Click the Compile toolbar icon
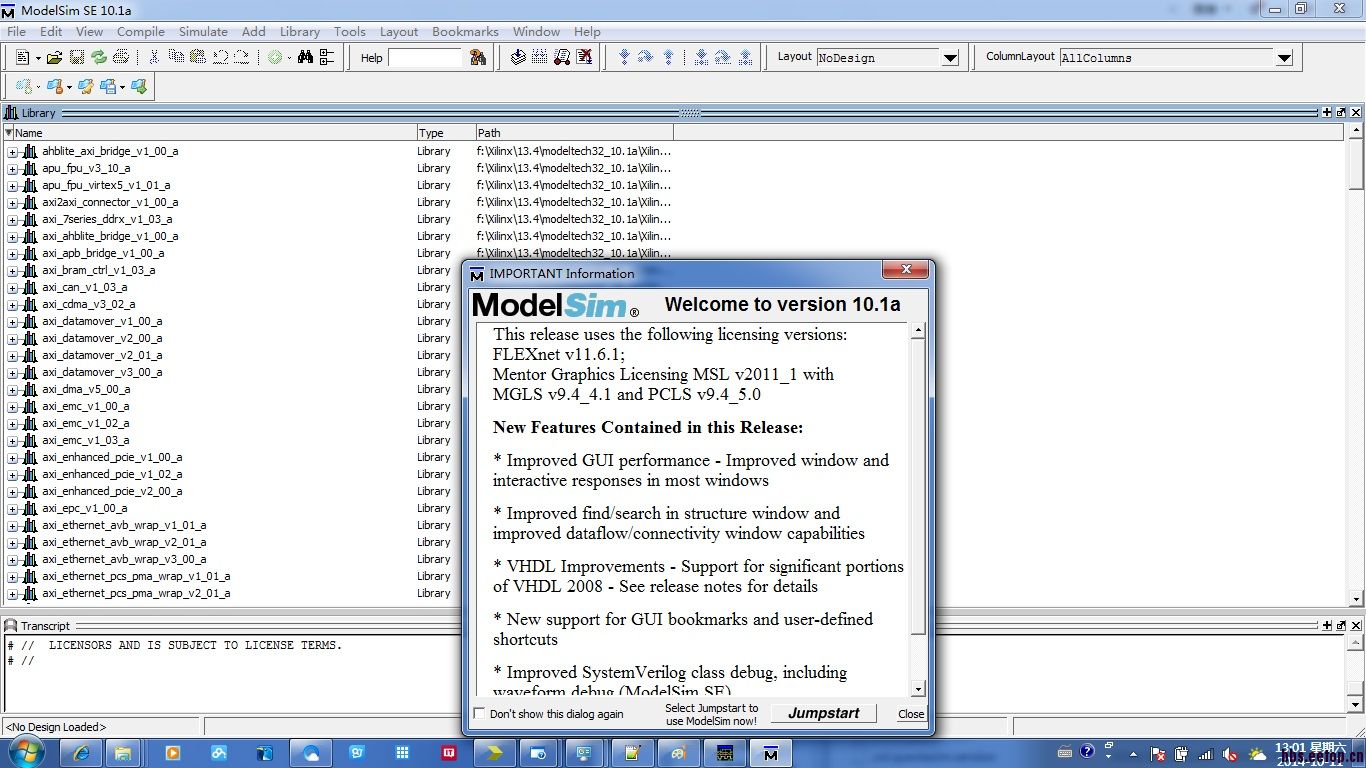This screenshot has height=768, width=1366. coord(518,58)
